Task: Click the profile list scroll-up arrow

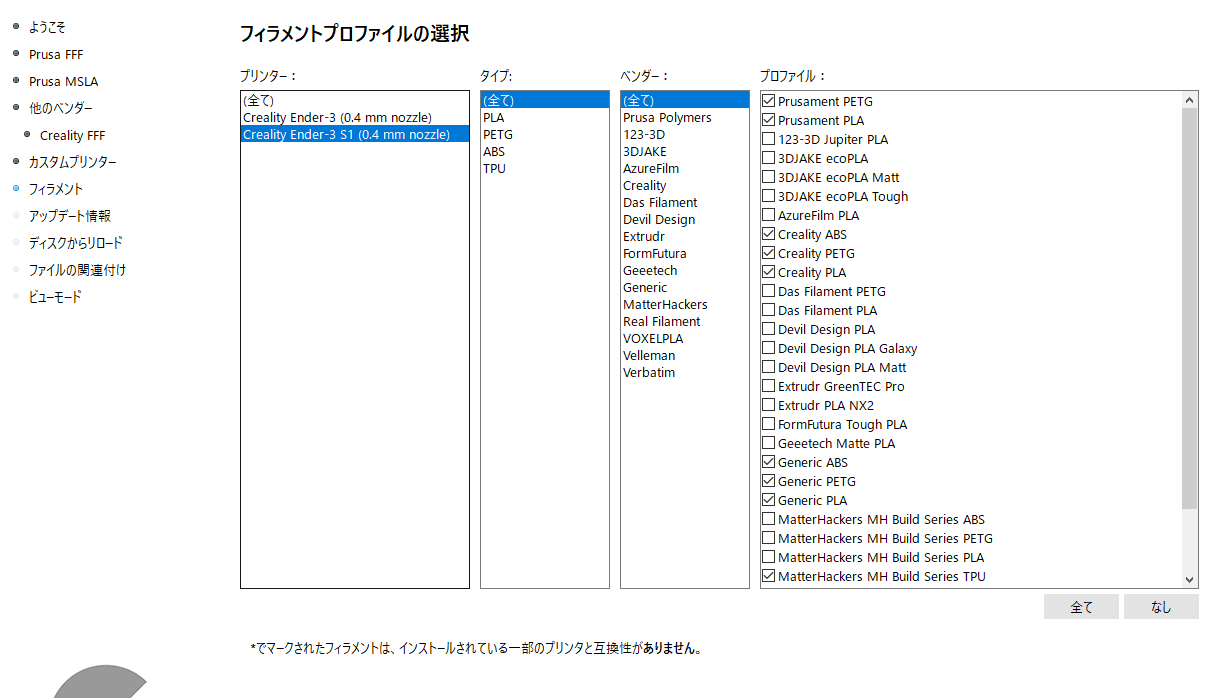Action: [x=1189, y=100]
